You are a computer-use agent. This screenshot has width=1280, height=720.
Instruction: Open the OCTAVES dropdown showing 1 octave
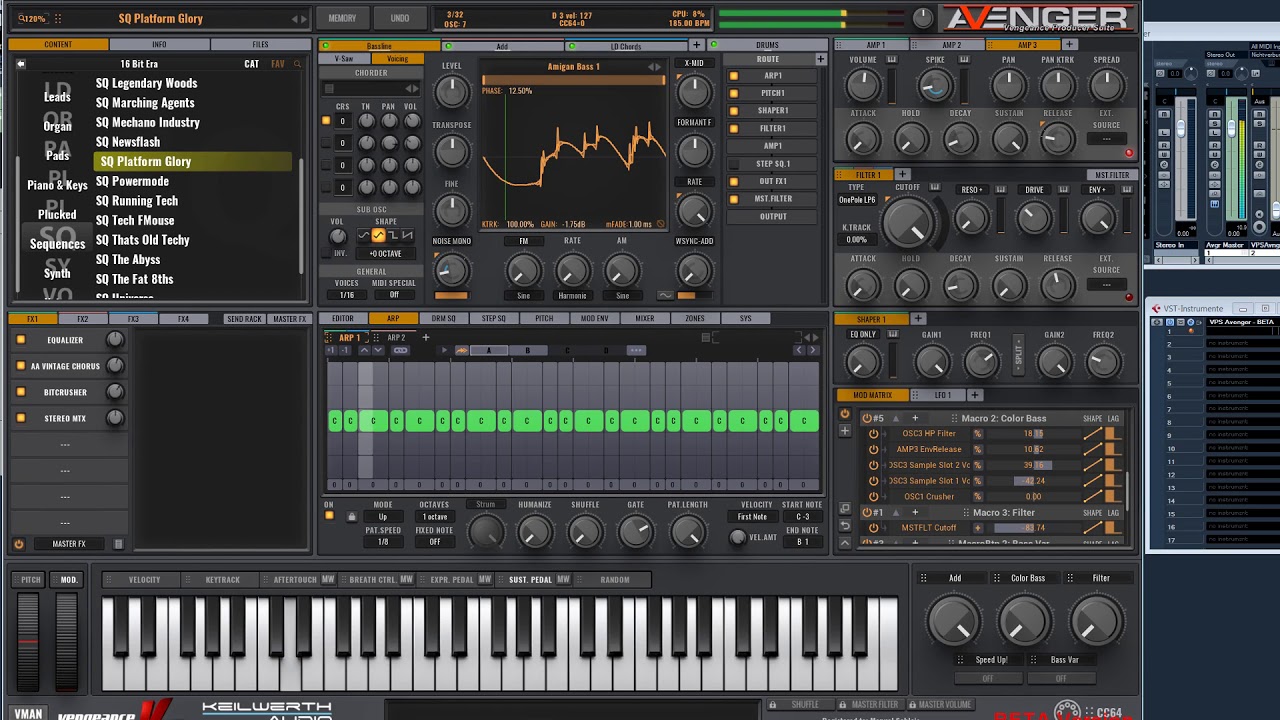[x=435, y=517]
